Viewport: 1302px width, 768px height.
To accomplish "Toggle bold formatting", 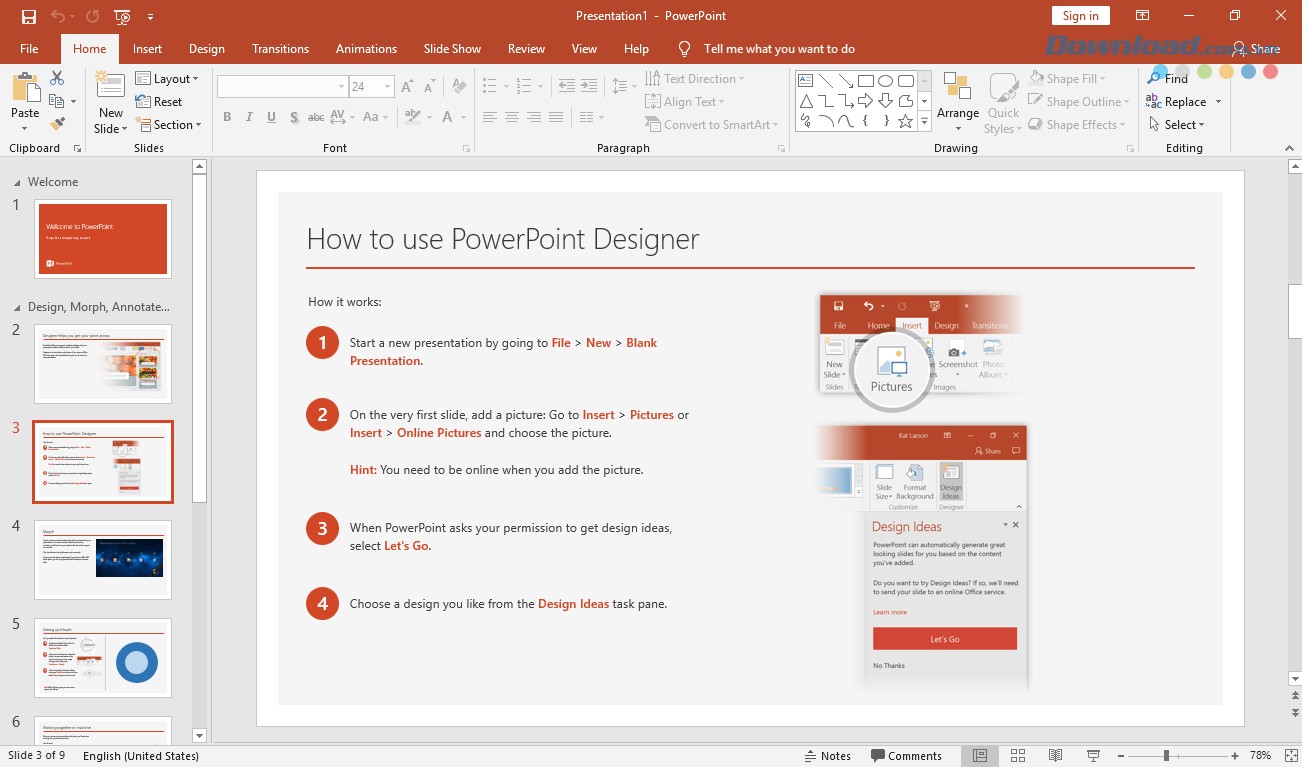I will pyautogui.click(x=227, y=117).
